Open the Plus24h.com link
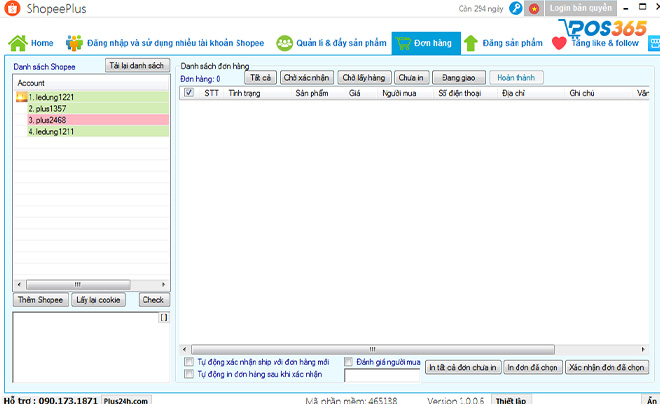Screen dimensions: 660x404 (x=126, y=400)
